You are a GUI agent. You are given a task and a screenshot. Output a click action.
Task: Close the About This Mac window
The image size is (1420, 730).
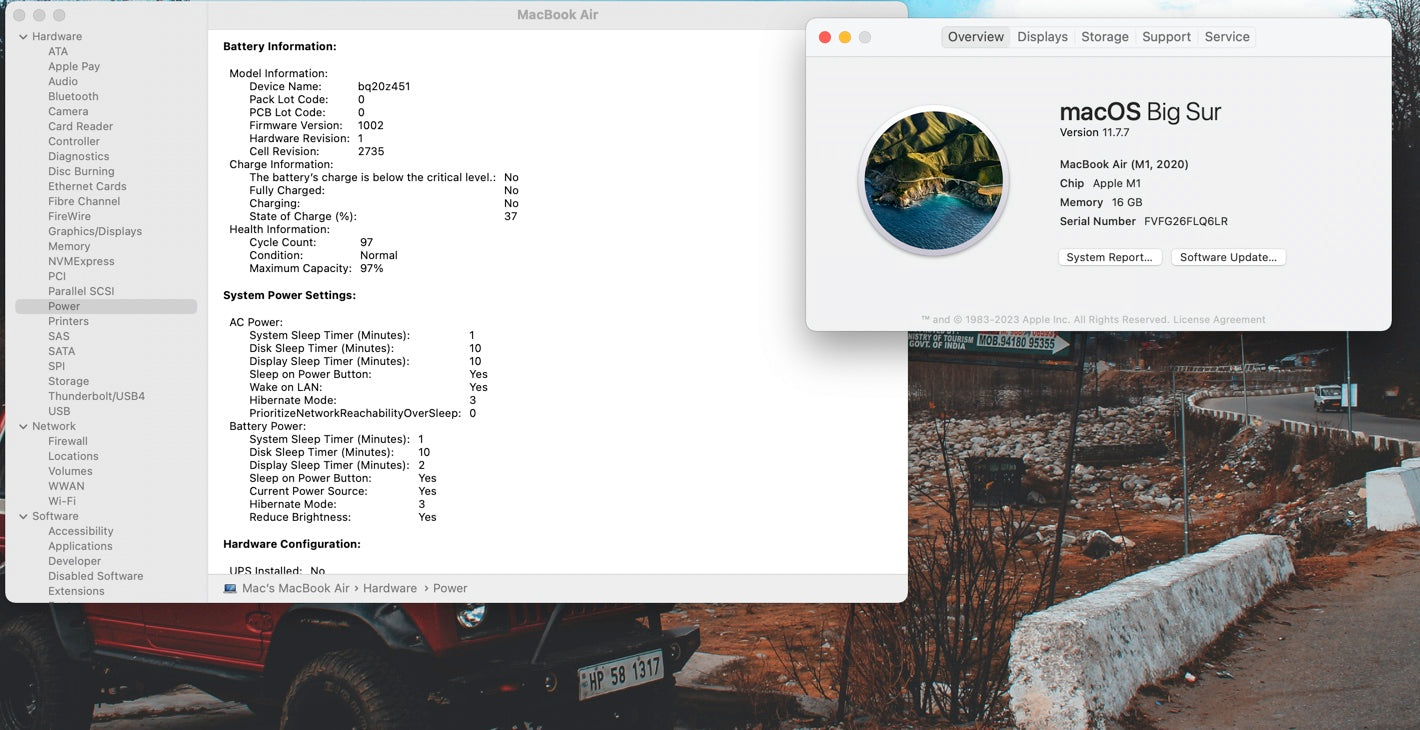pyautogui.click(x=825, y=37)
